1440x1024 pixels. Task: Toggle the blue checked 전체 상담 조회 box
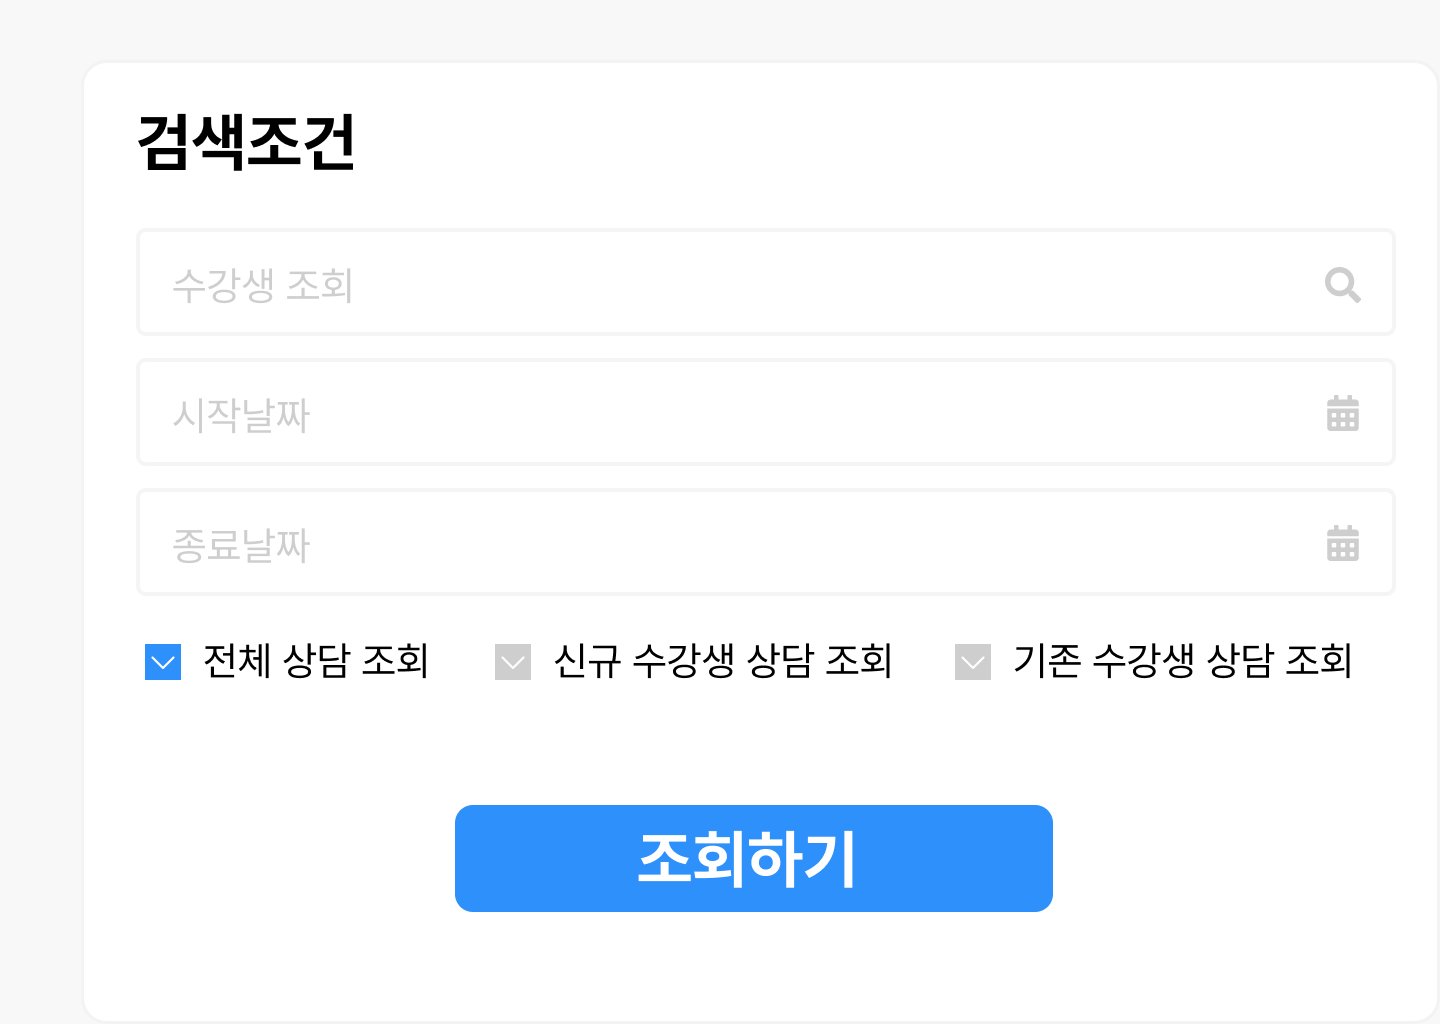pyautogui.click(x=163, y=661)
